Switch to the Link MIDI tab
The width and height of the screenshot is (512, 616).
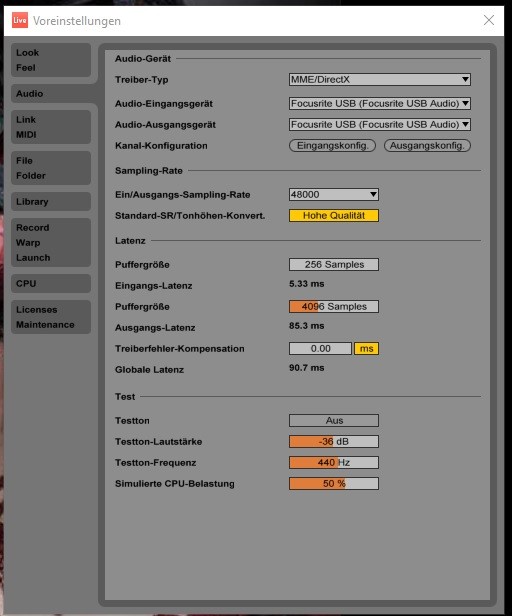51,127
